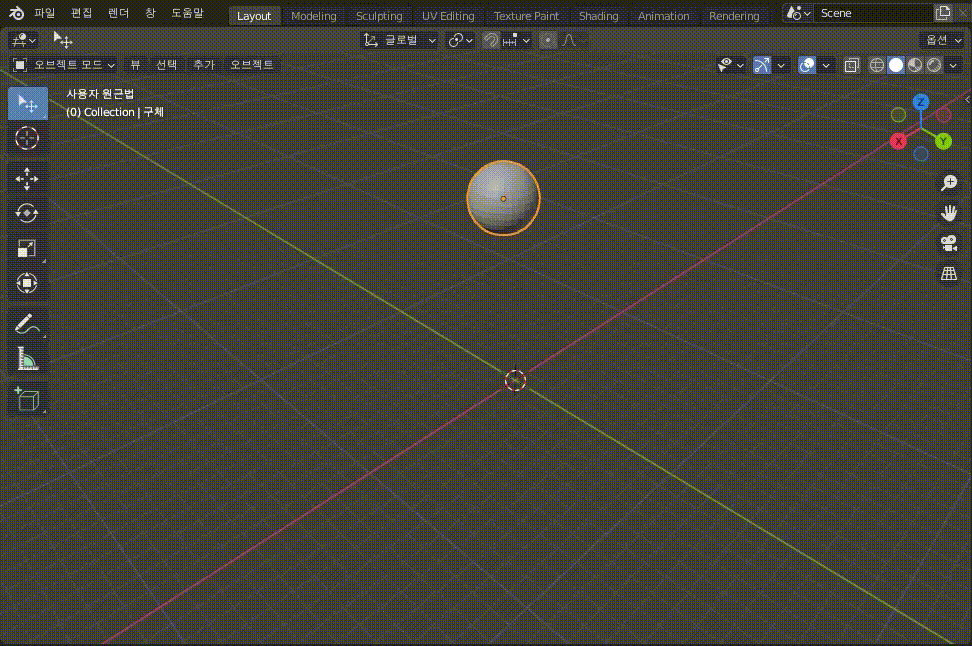The image size is (972, 646).
Task: Switch to the Sculpting workspace tab
Action: click(x=379, y=15)
